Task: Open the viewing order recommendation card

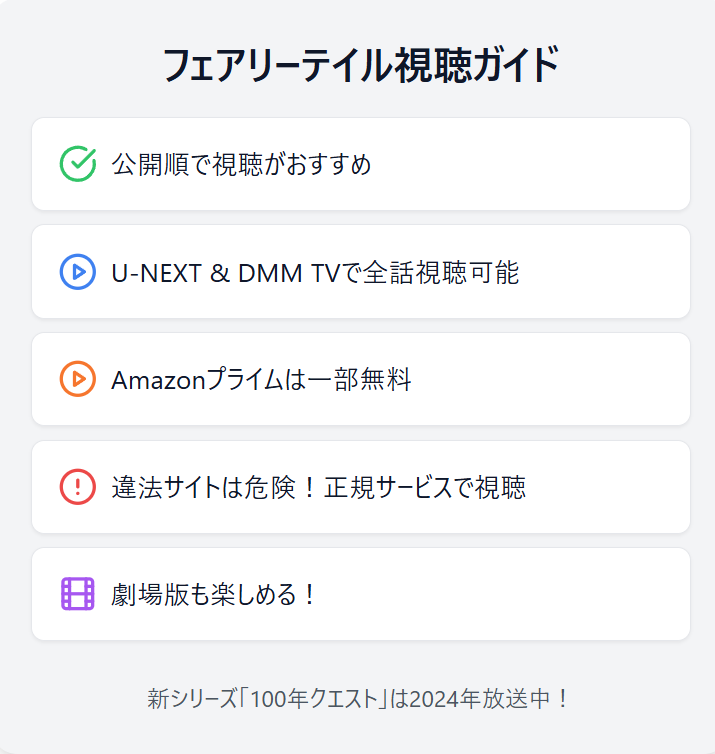Action: tap(361, 164)
